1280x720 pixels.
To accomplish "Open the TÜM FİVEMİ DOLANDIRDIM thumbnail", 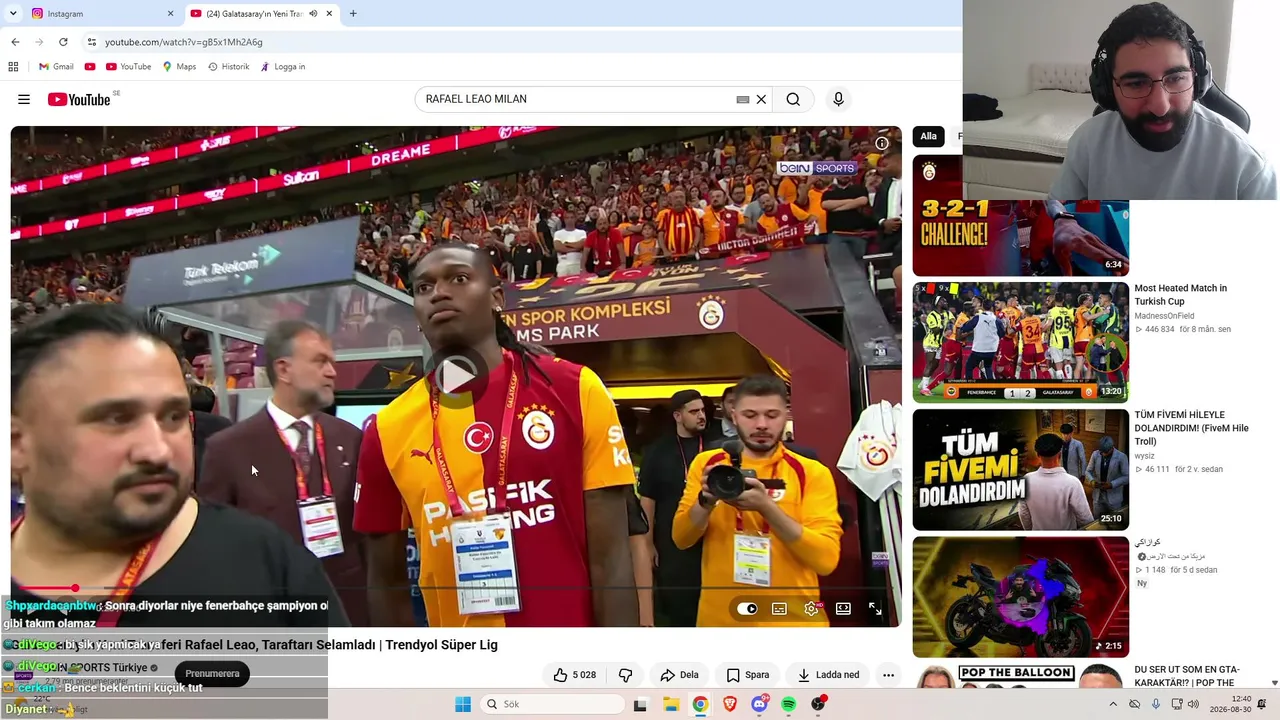I will tap(1020, 469).
